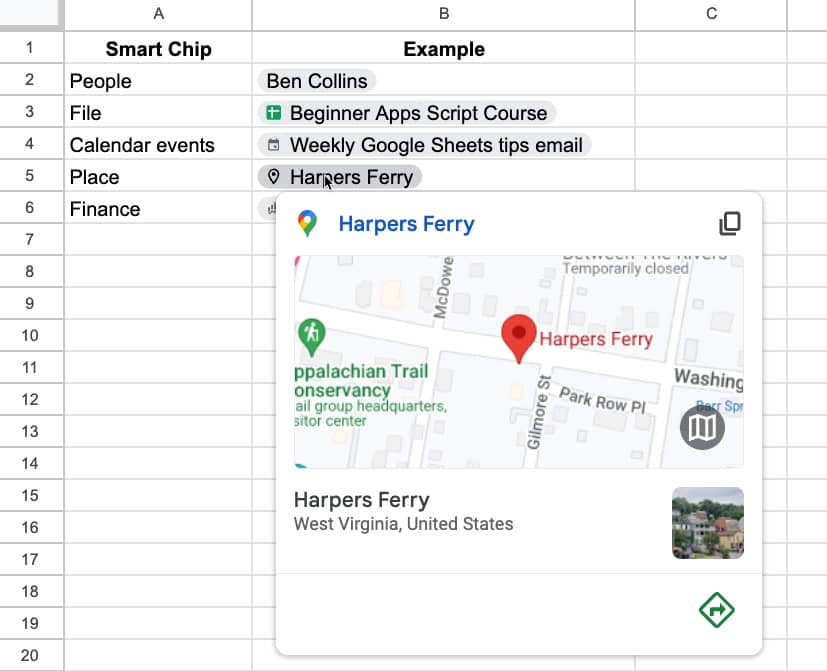Click the Temporarily closed map label

coord(625,269)
